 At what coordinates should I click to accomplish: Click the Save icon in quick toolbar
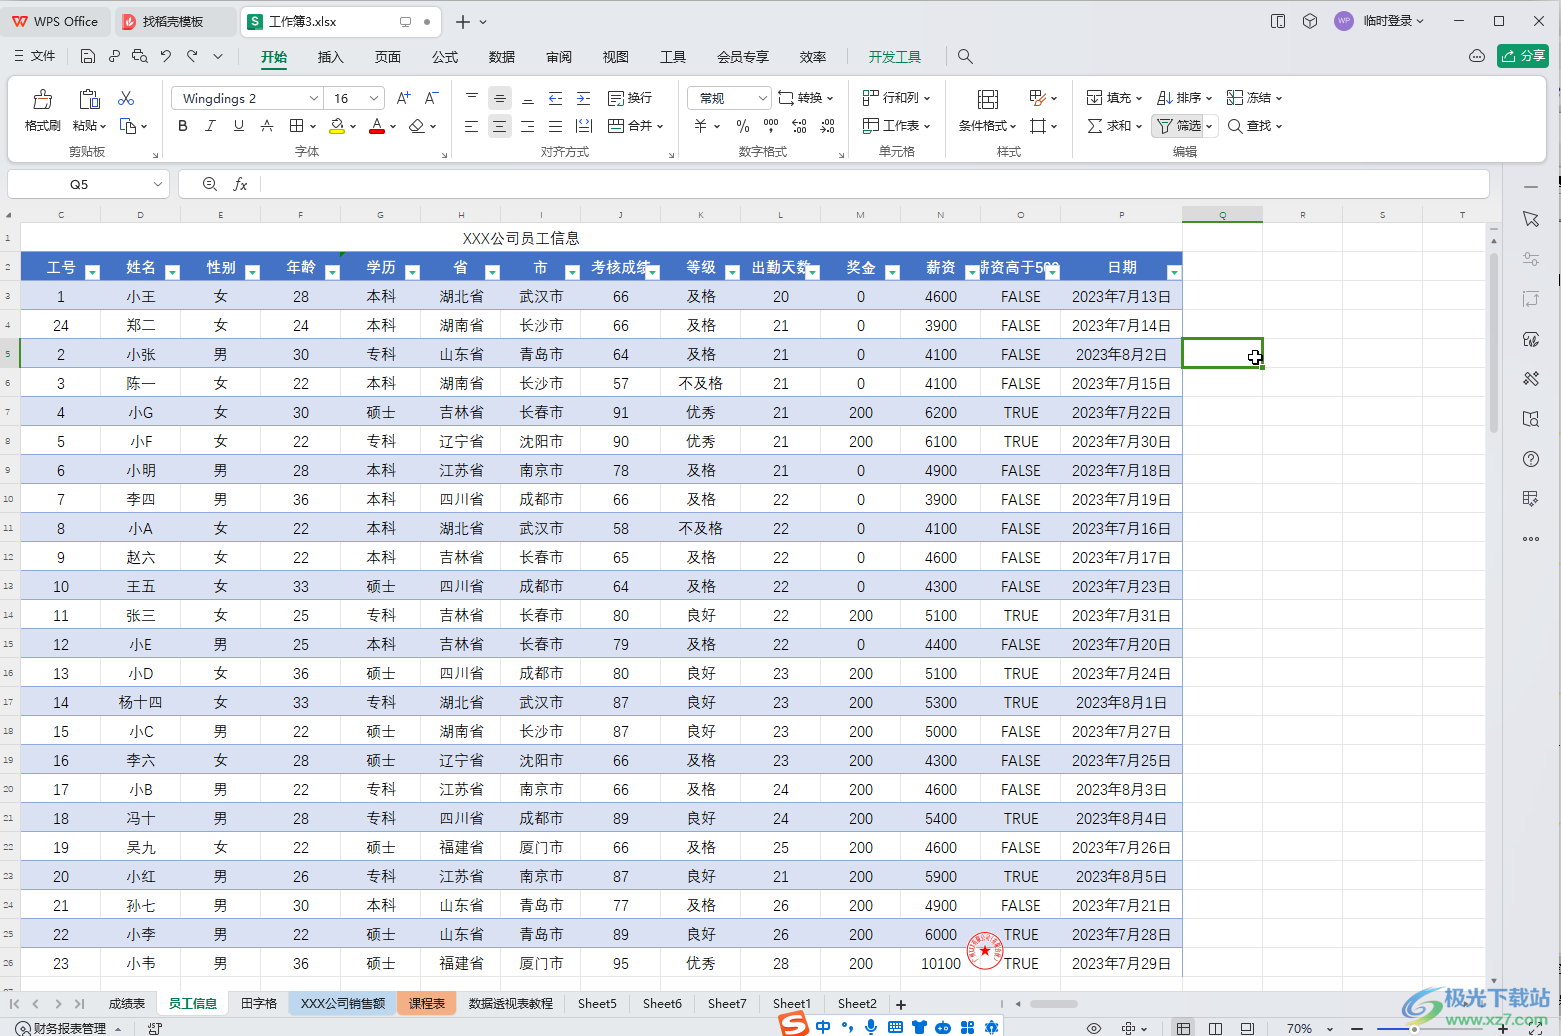point(88,56)
